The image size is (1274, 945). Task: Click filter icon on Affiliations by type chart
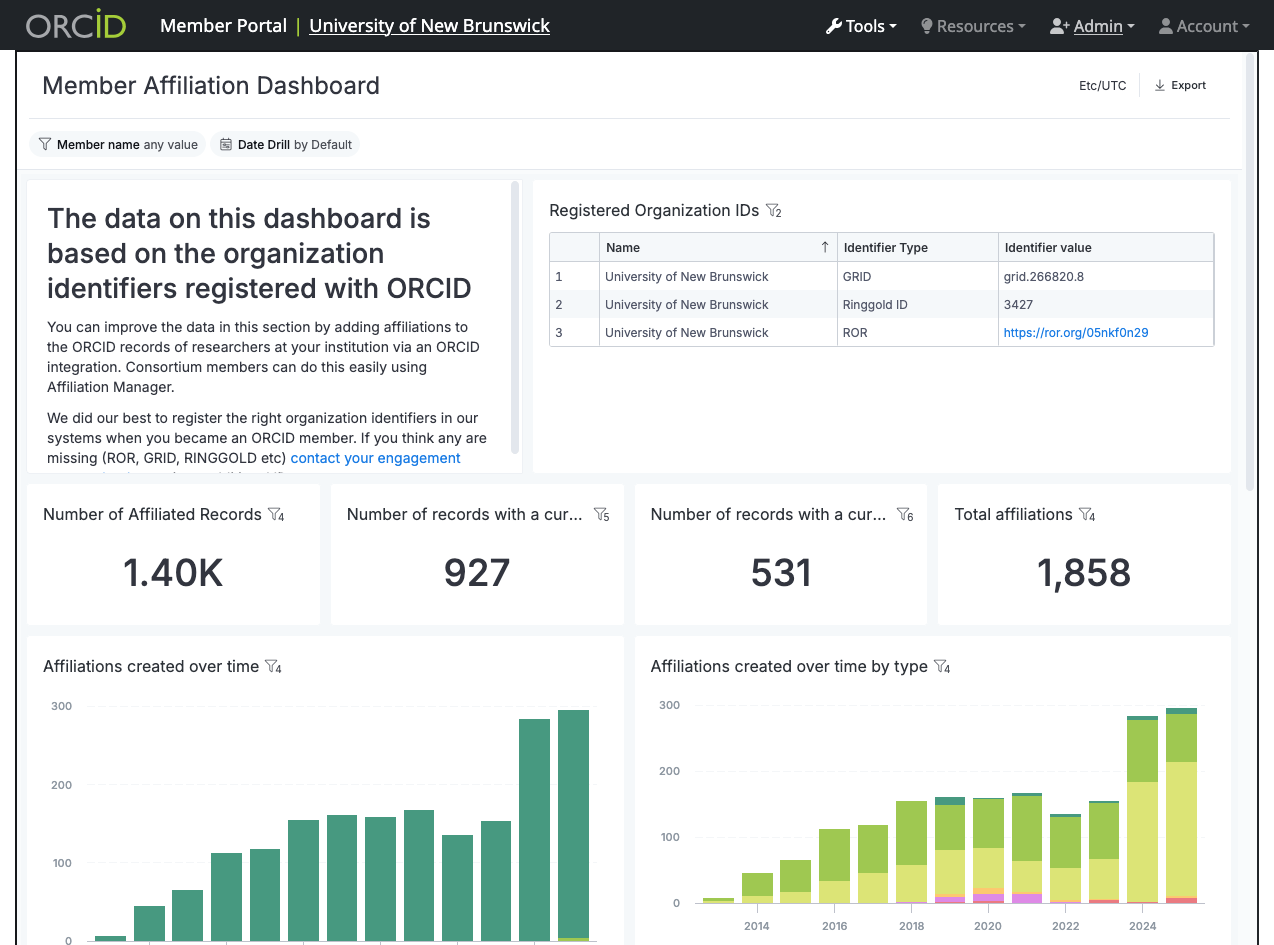coord(942,666)
